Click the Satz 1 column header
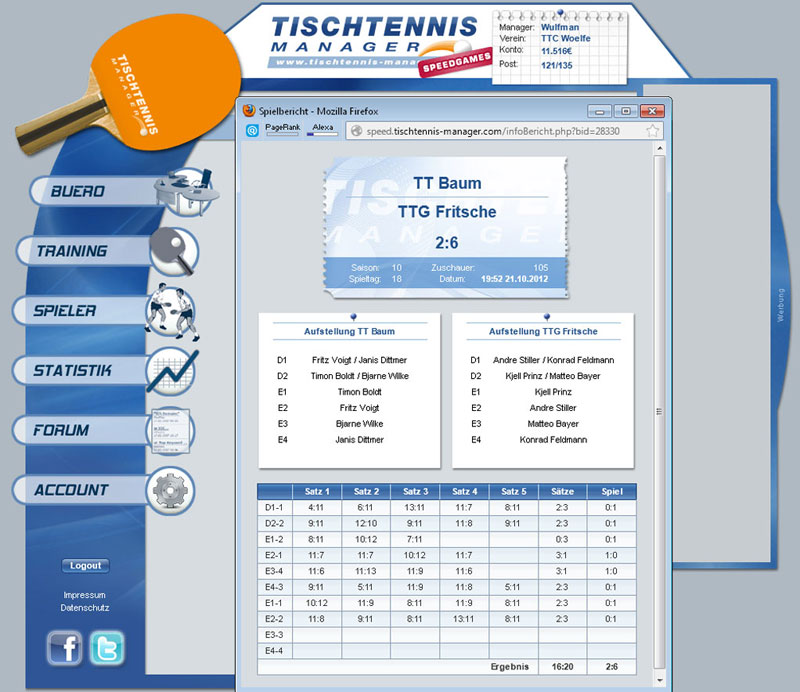 (317, 491)
